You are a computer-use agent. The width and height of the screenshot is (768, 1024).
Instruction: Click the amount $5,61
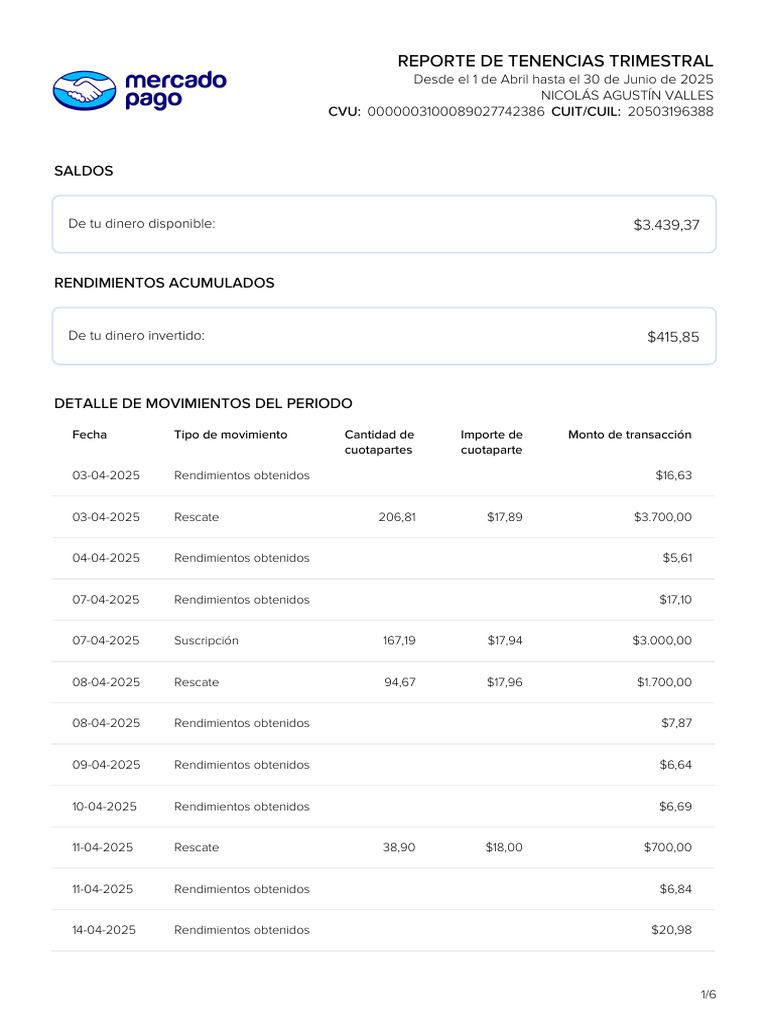[677, 558]
